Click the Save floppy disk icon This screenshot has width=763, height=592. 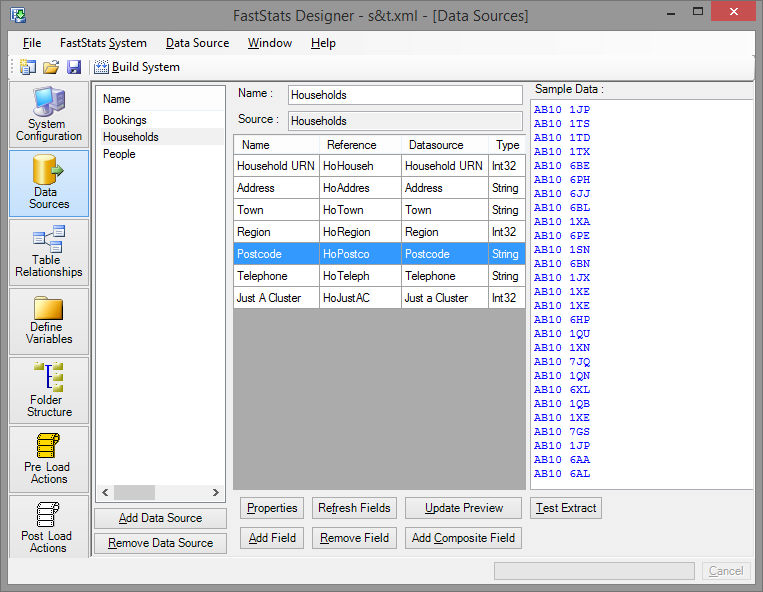73,67
